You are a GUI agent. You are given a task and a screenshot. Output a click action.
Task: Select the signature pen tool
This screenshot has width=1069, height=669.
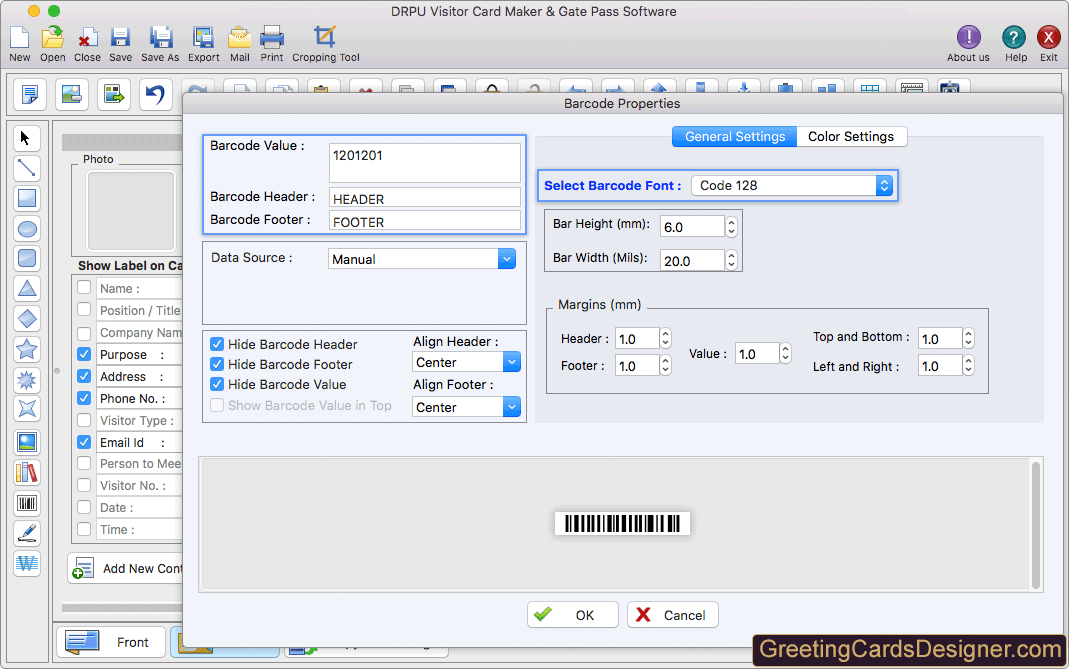[27, 533]
